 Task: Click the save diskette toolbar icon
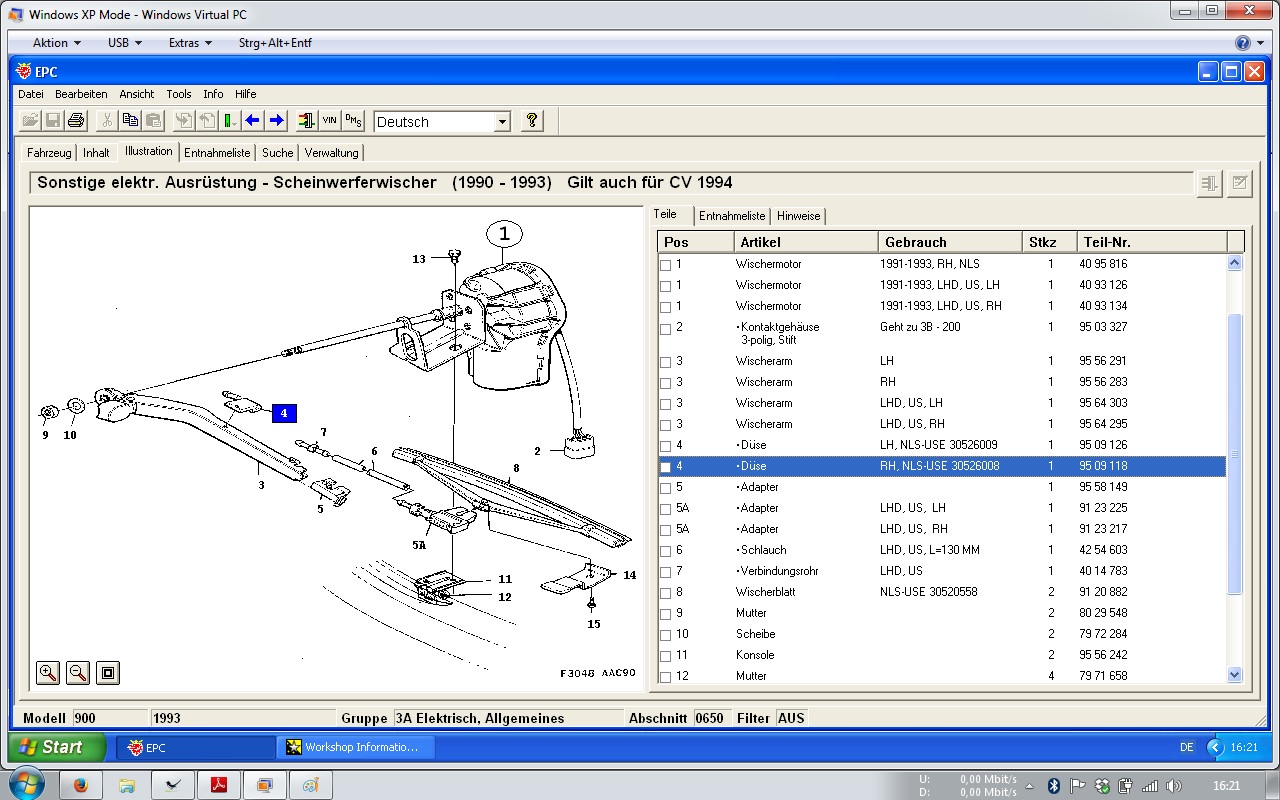click(53, 121)
